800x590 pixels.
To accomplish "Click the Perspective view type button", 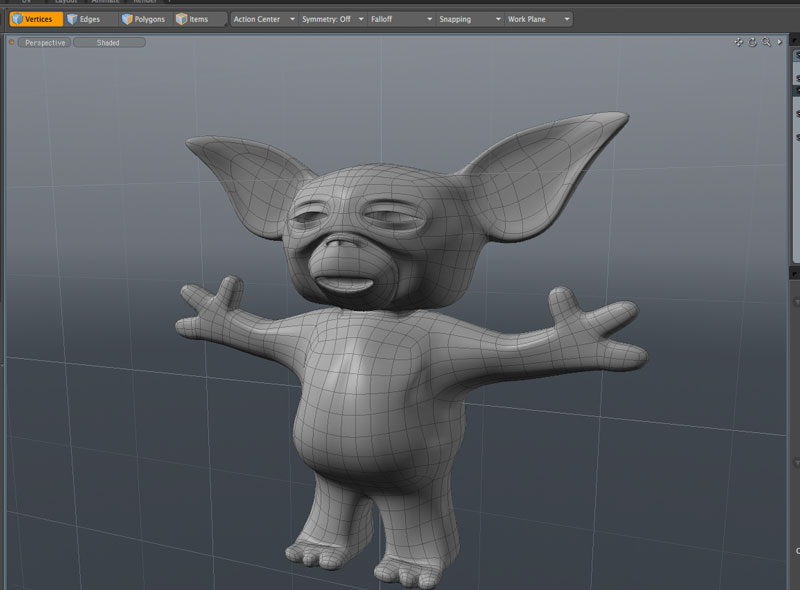I will (45, 43).
